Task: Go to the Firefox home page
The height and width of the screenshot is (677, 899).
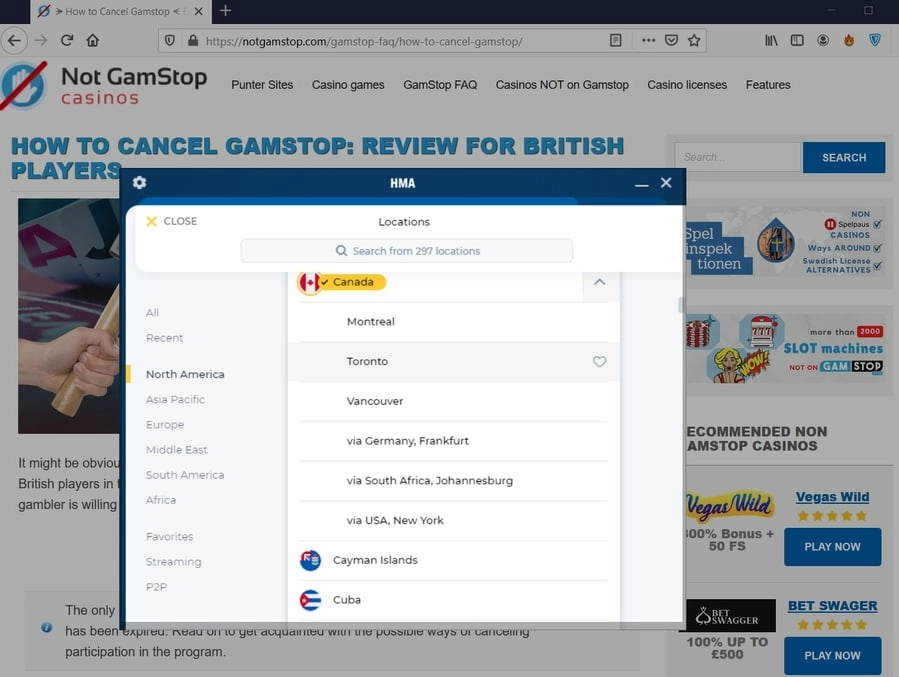Action: (x=93, y=40)
